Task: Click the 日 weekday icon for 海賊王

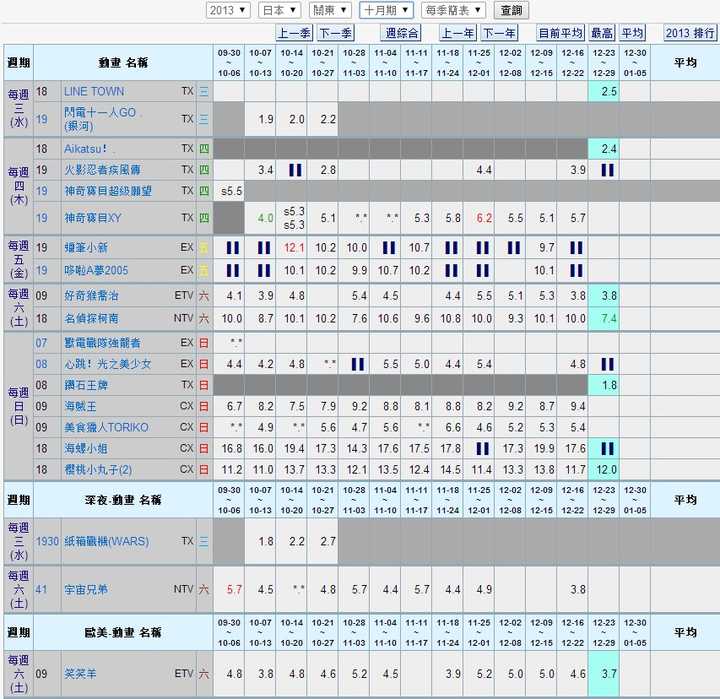Action: point(203,406)
